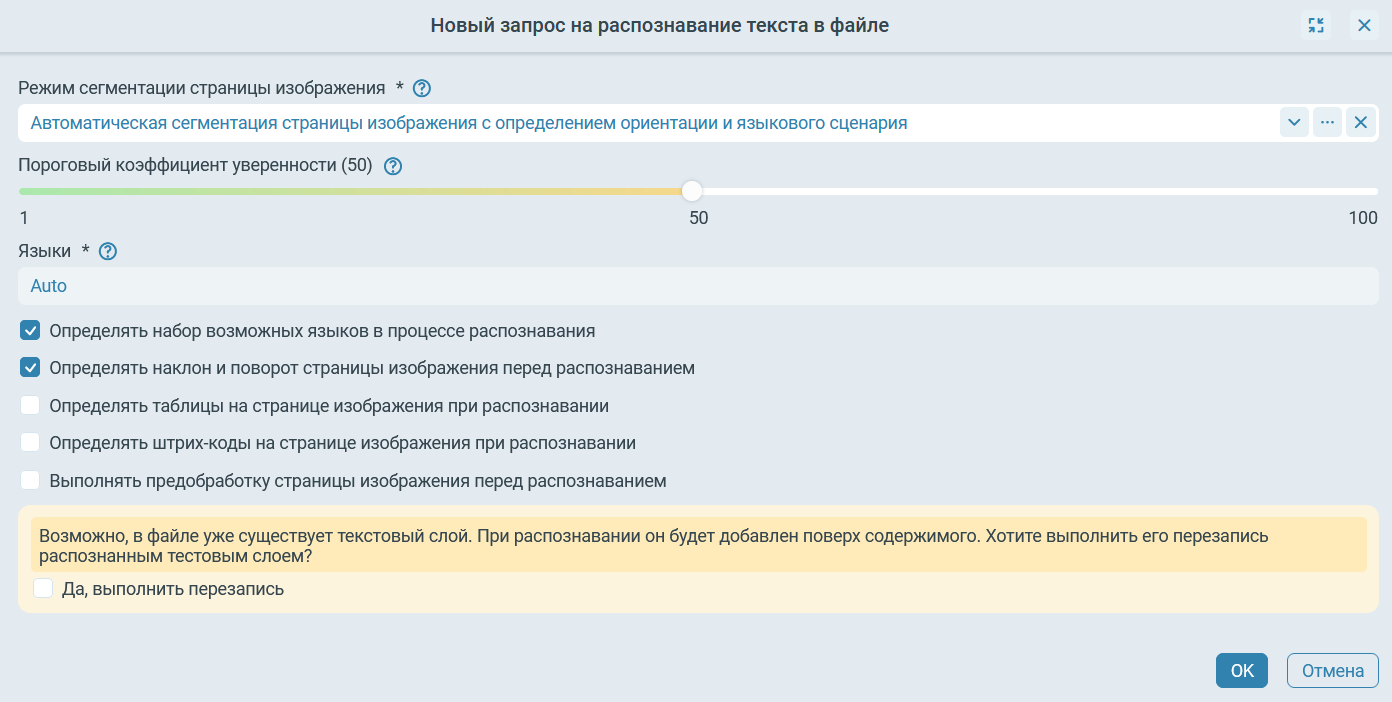Open ellipsis selector in segmentation mode field

coord(1327,123)
